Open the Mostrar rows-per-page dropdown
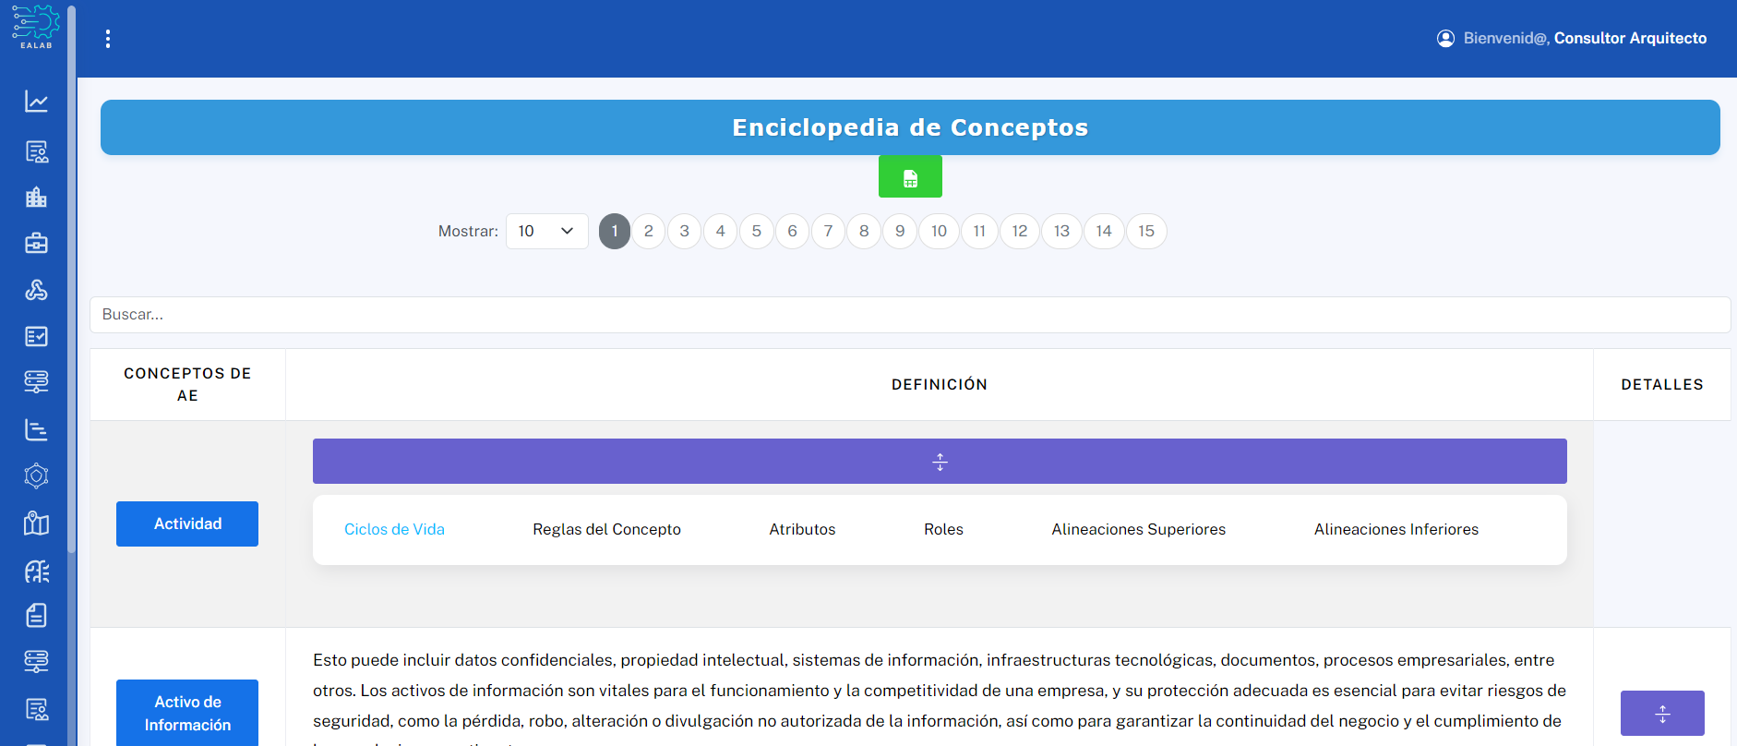Screen dimensions: 1737x746 tap(546, 231)
